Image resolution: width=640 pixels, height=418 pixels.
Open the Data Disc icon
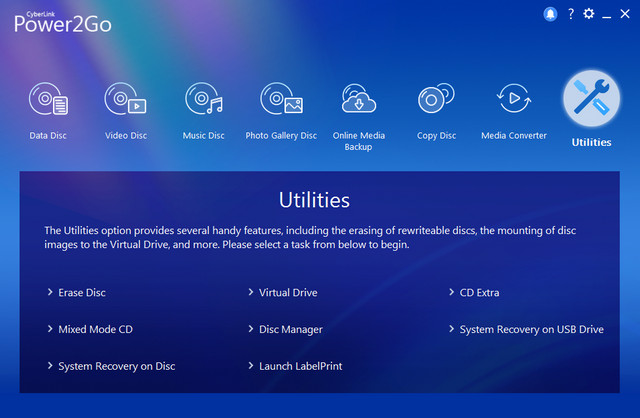pyautogui.click(x=48, y=98)
